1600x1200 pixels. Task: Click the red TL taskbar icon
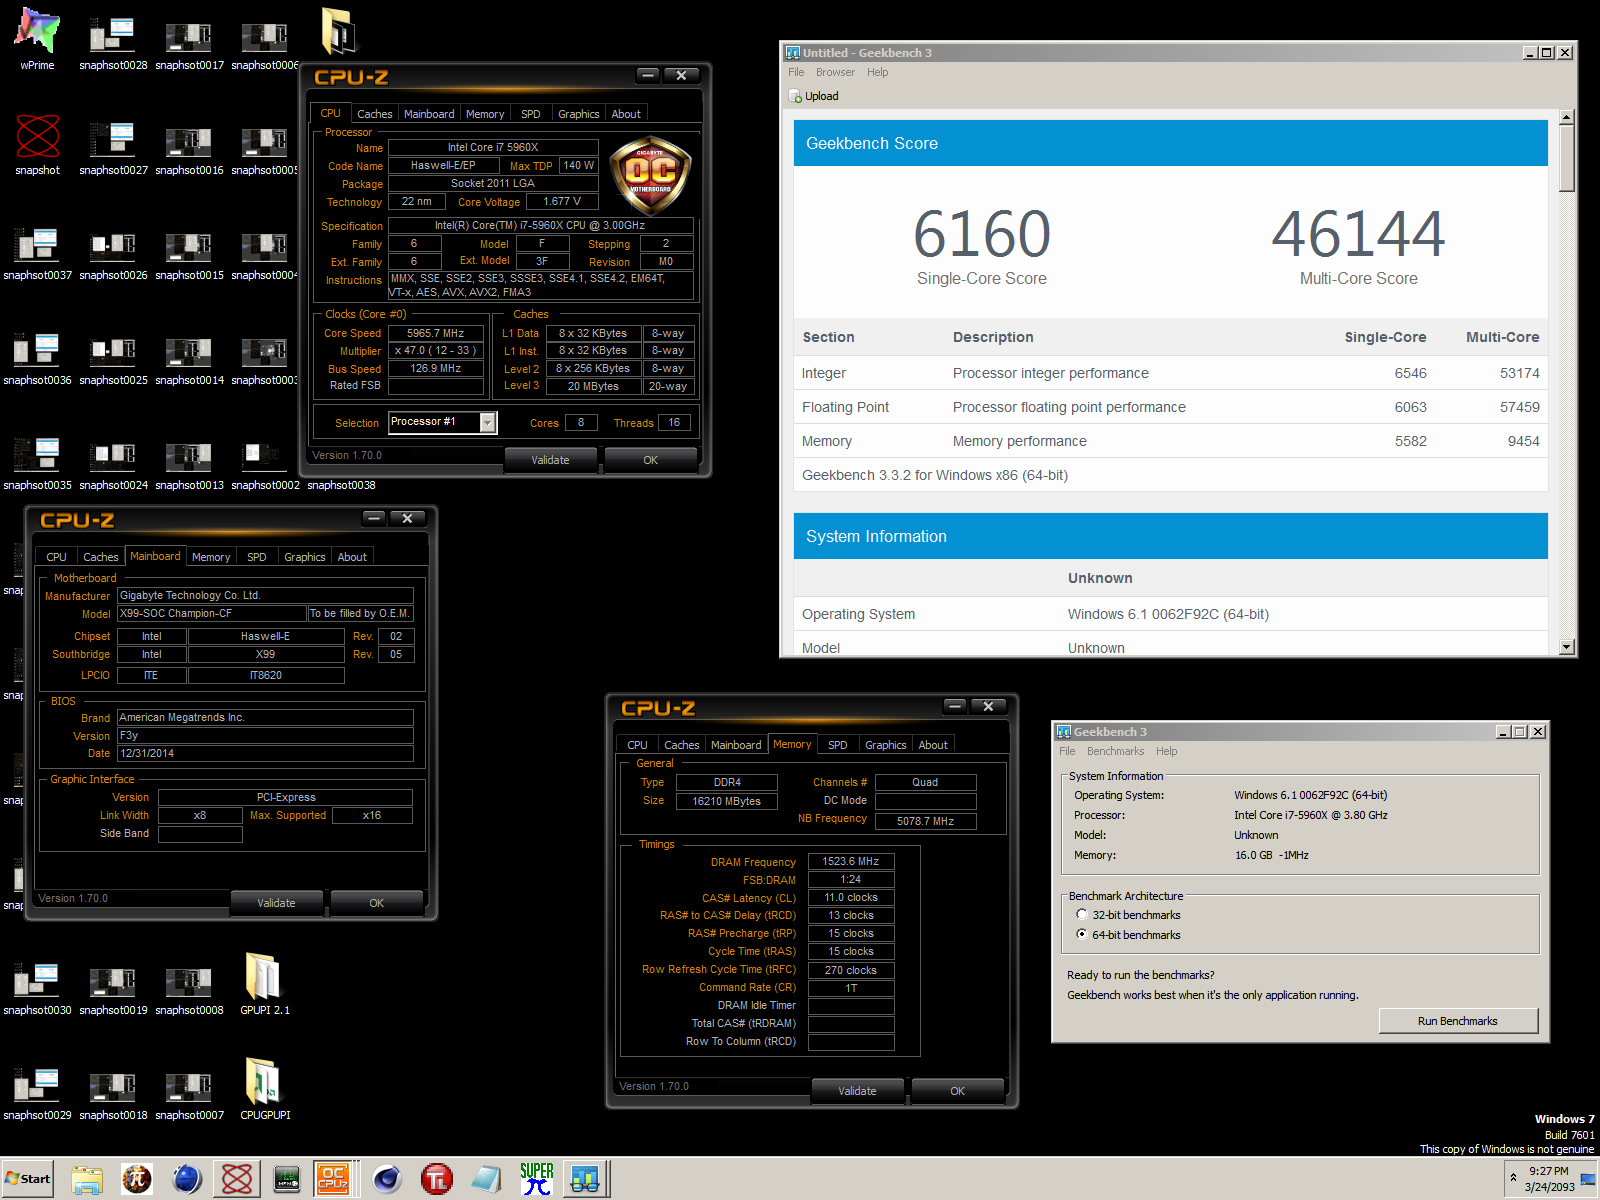(x=436, y=1180)
